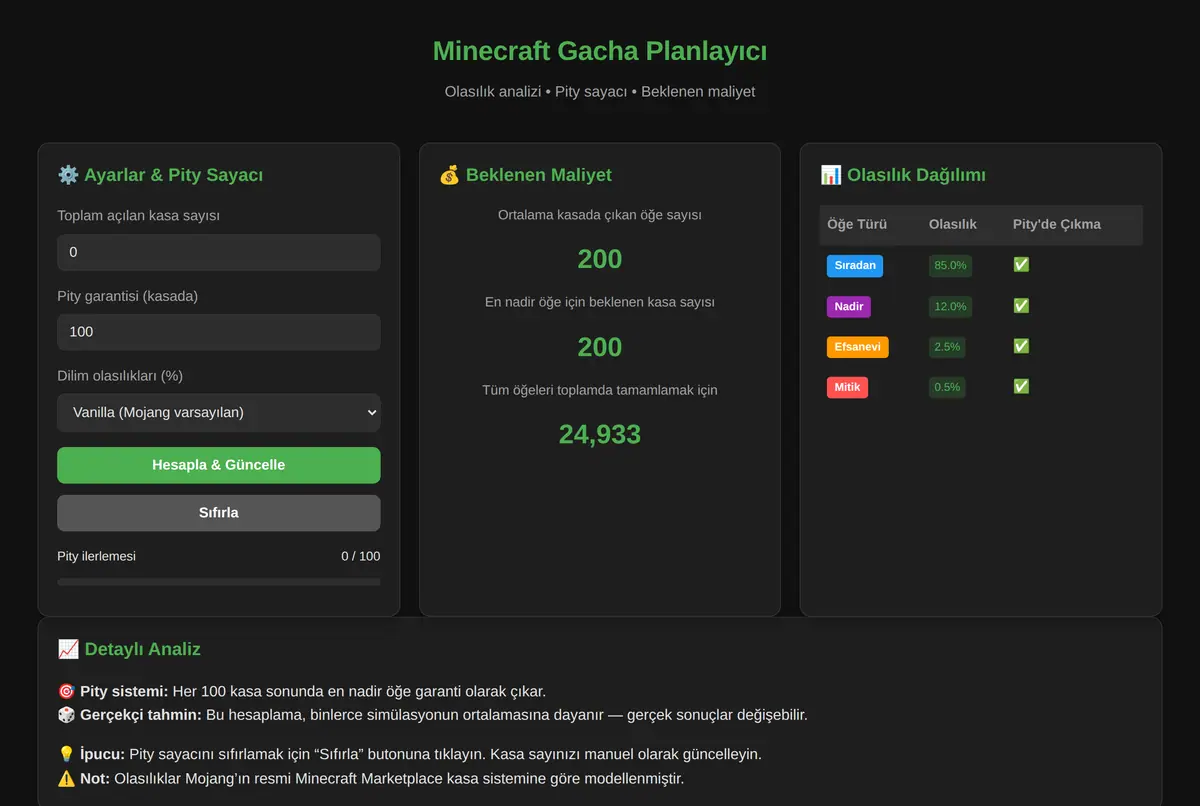Click the Pity ilerlemesi label
1200x806 pixels.
tap(97, 556)
